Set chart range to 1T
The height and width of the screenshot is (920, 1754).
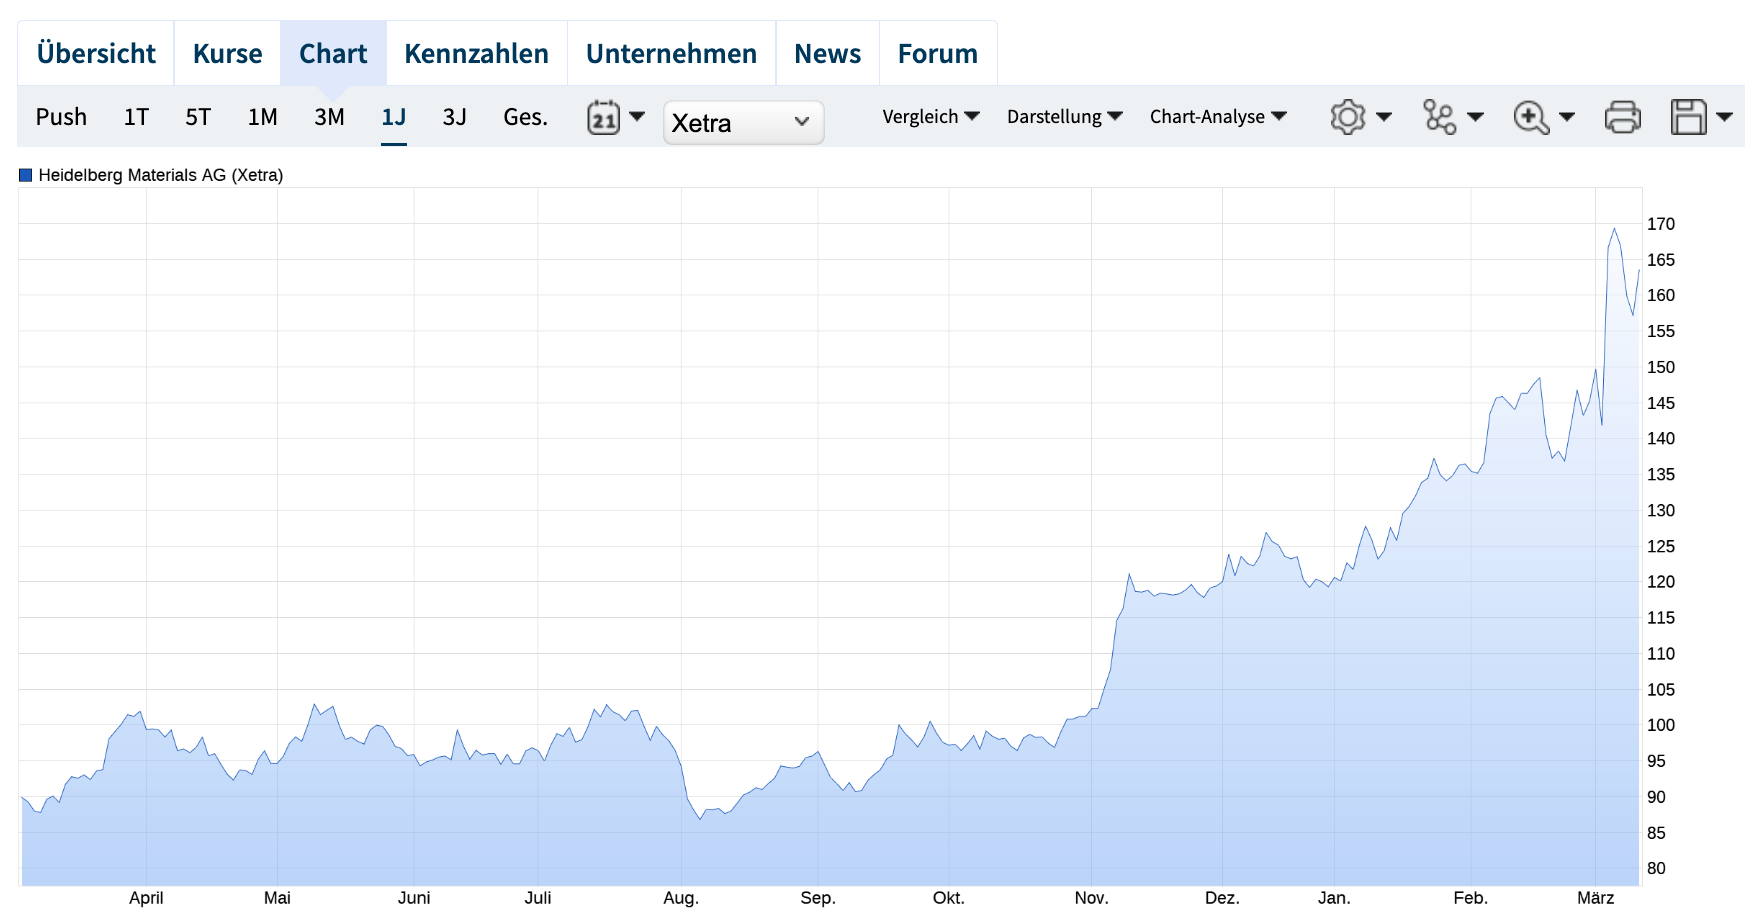coord(136,117)
